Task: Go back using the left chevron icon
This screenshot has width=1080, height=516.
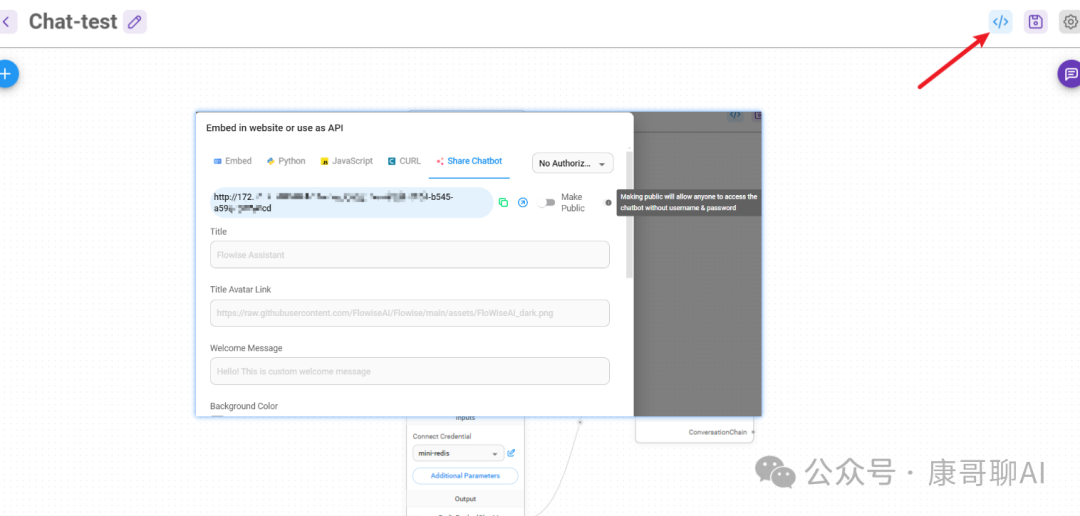Action: tap(7, 22)
